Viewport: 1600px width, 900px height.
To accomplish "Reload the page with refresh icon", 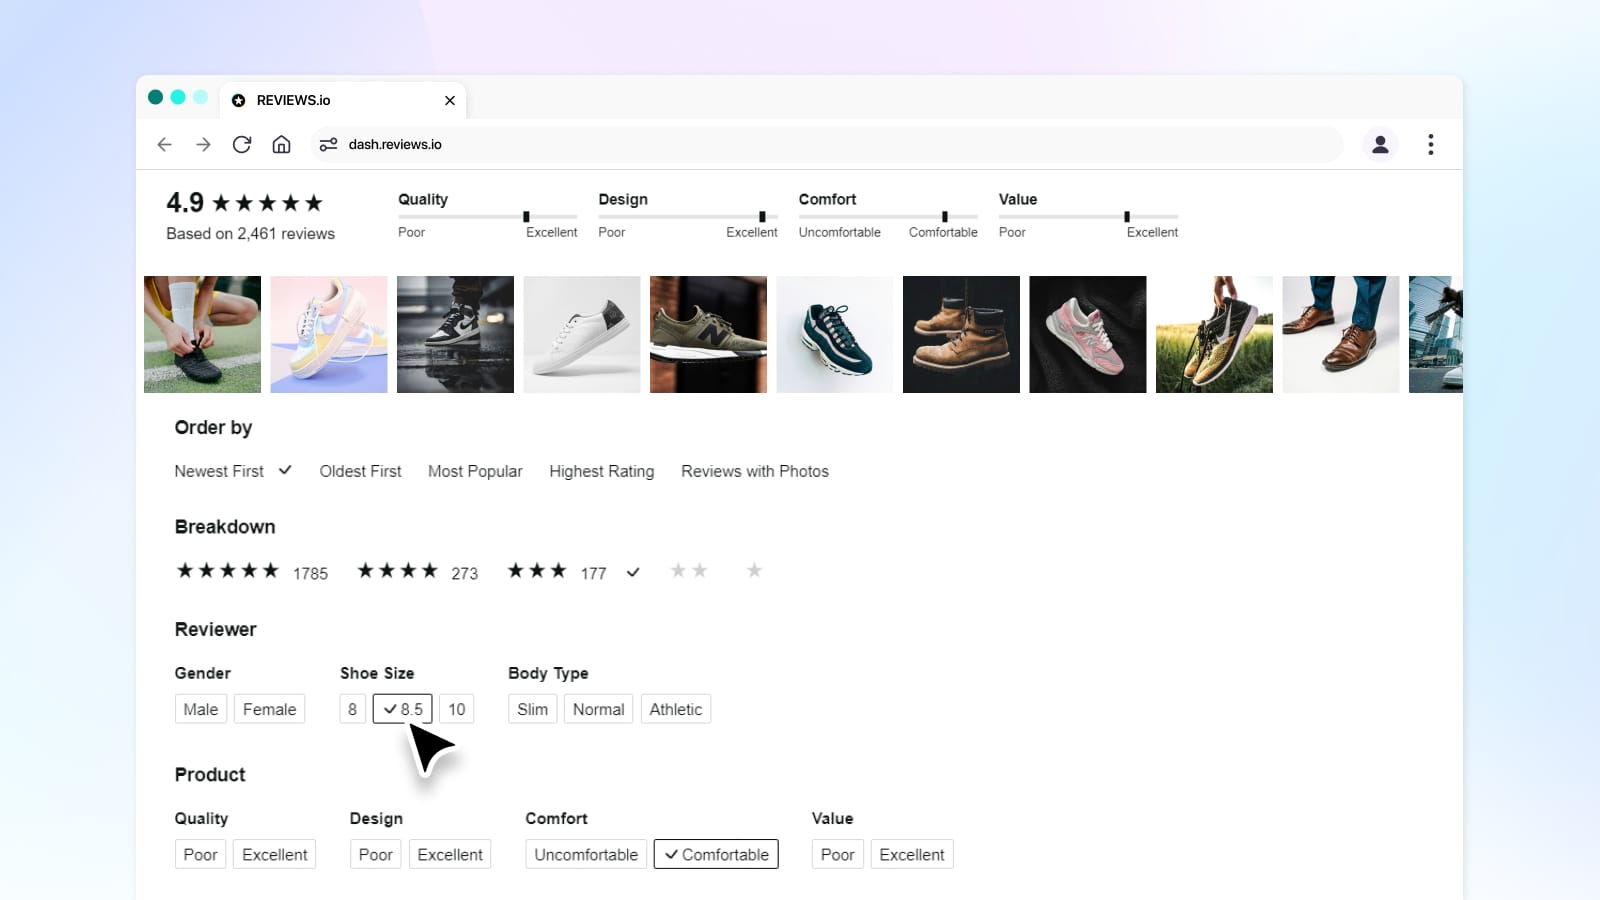I will pyautogui.click(x=242, y=145).
